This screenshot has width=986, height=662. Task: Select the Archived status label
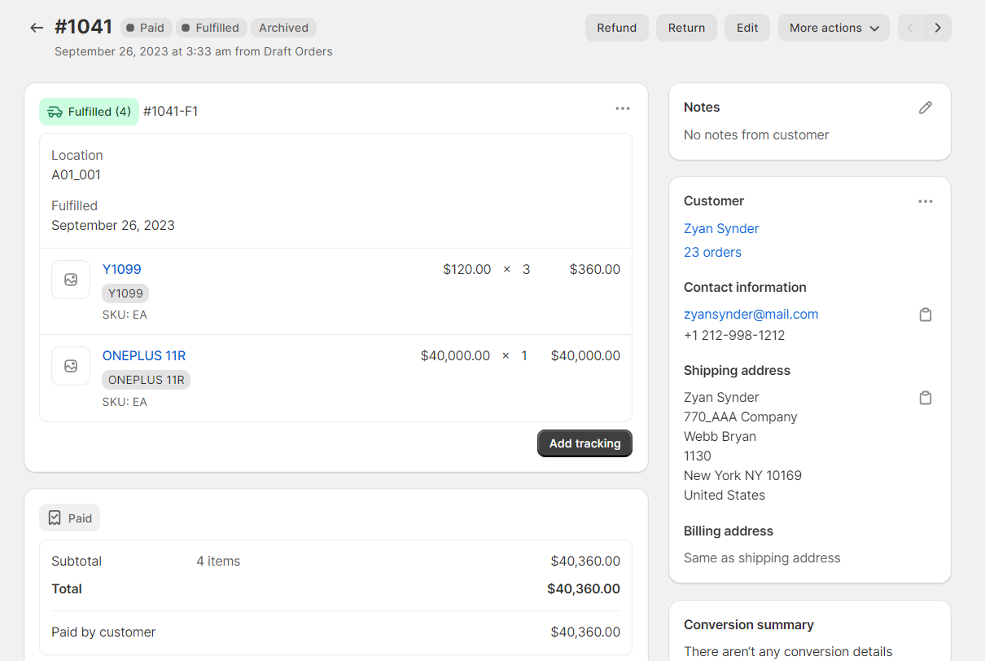tap(283, 27)
